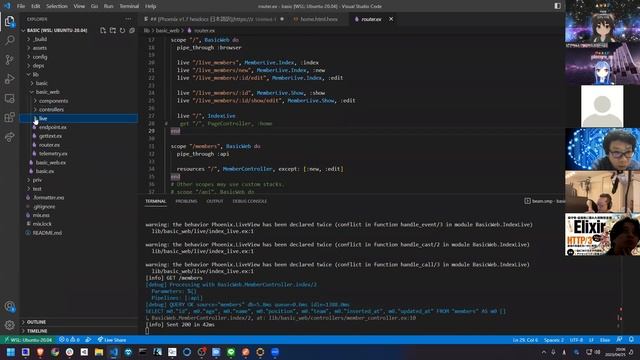Show hidden system tray icons
This screenshot has width=640, height=360.
pos(544,352)
